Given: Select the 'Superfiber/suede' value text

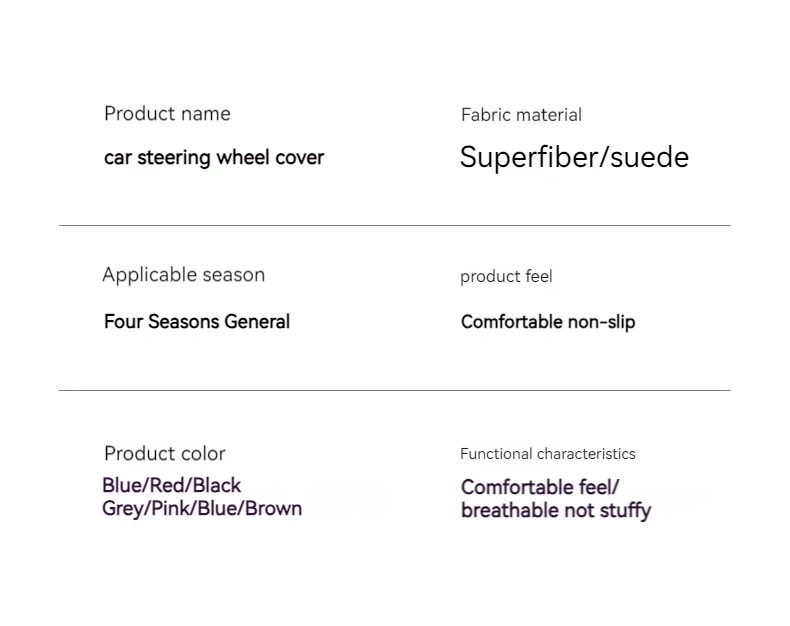Looking at the screenshot, I should 574,157.
